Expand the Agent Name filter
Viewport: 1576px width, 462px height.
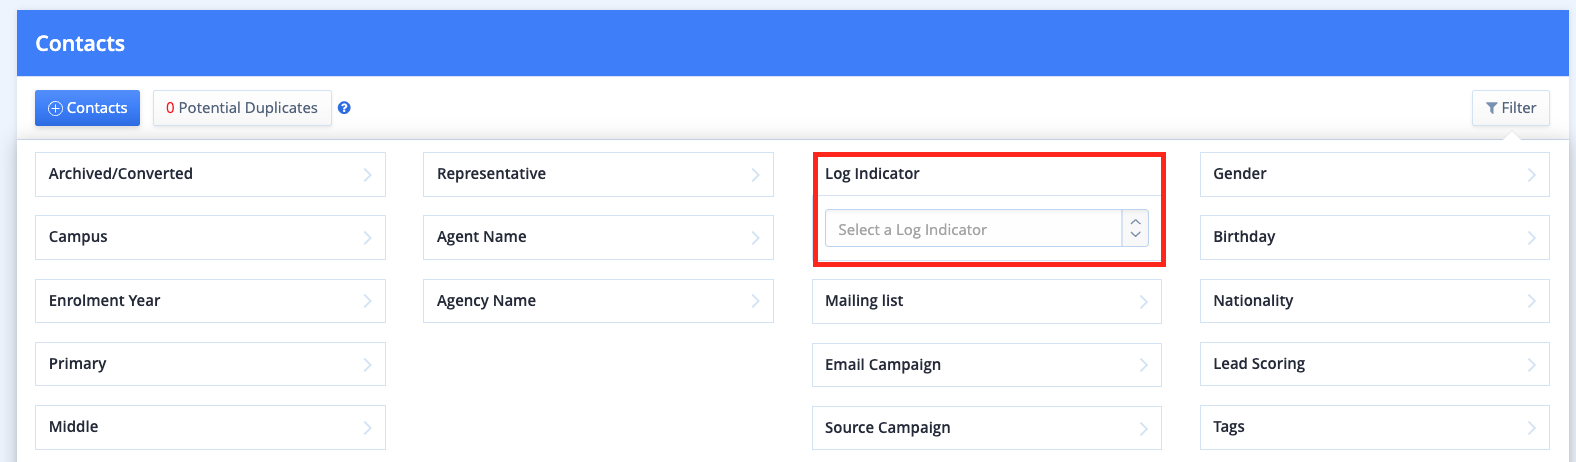coord(598,237)
